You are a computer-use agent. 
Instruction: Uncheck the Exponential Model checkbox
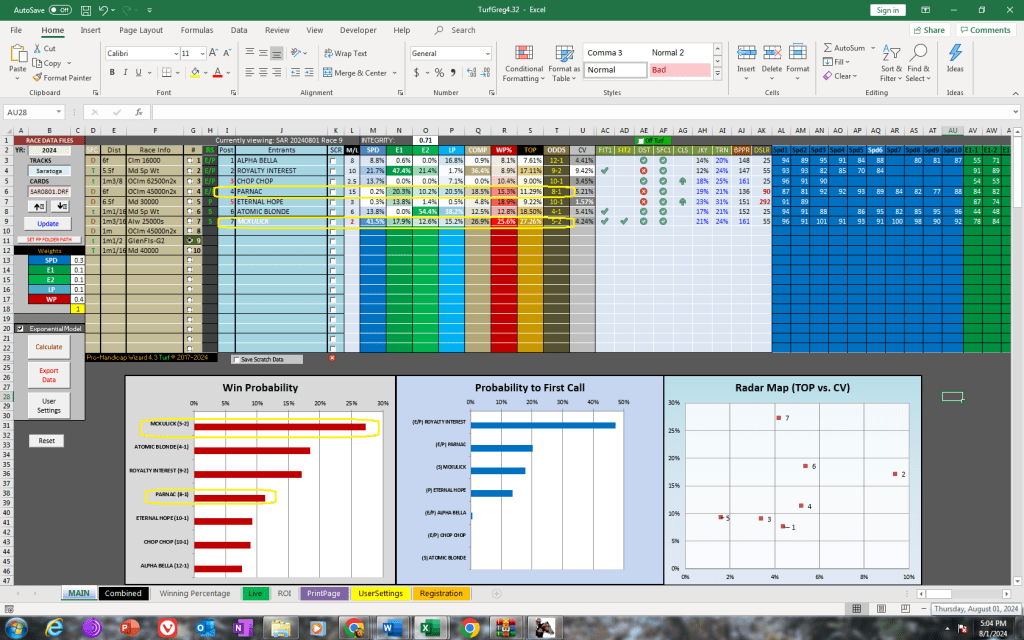[21, 328]
